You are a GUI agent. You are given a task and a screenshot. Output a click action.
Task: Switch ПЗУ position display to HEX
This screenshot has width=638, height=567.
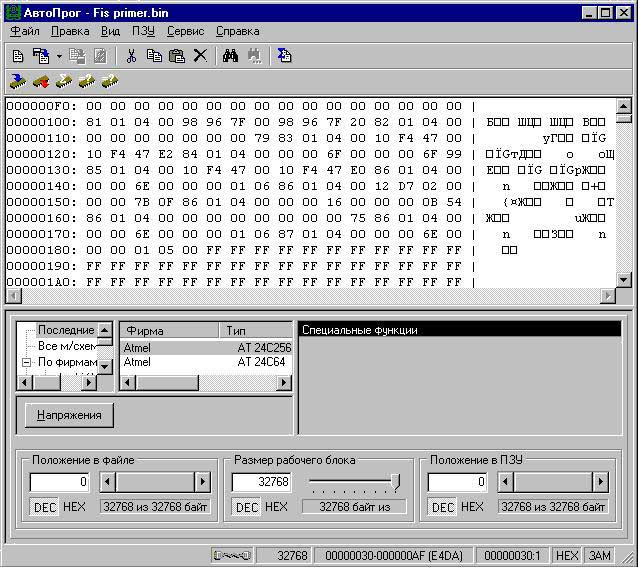click(x=472, y=507)
